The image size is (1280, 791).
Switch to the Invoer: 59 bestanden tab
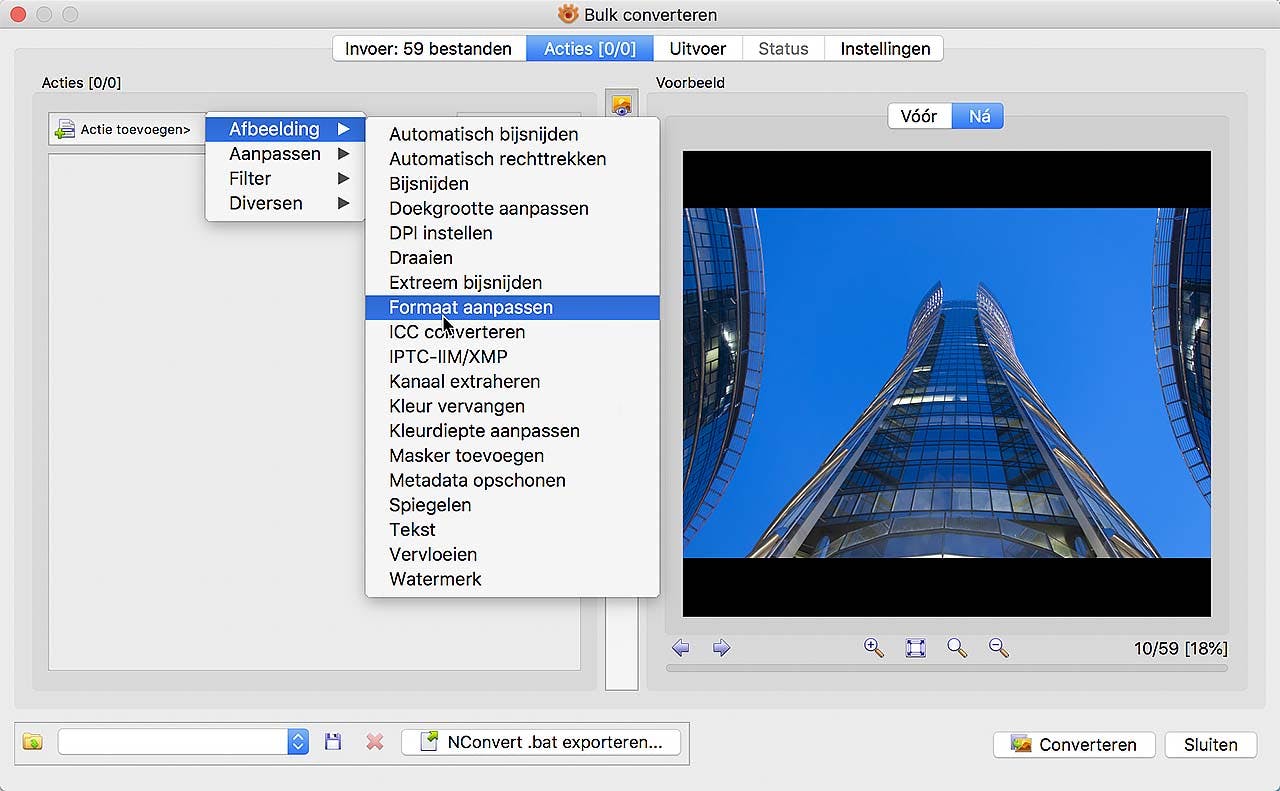429,48
